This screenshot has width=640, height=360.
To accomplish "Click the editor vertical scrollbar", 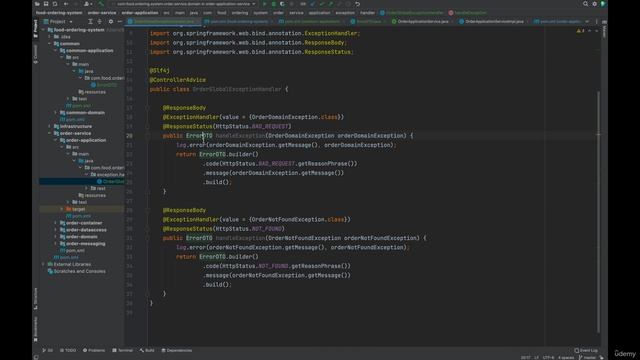I will tap(599, 211).
